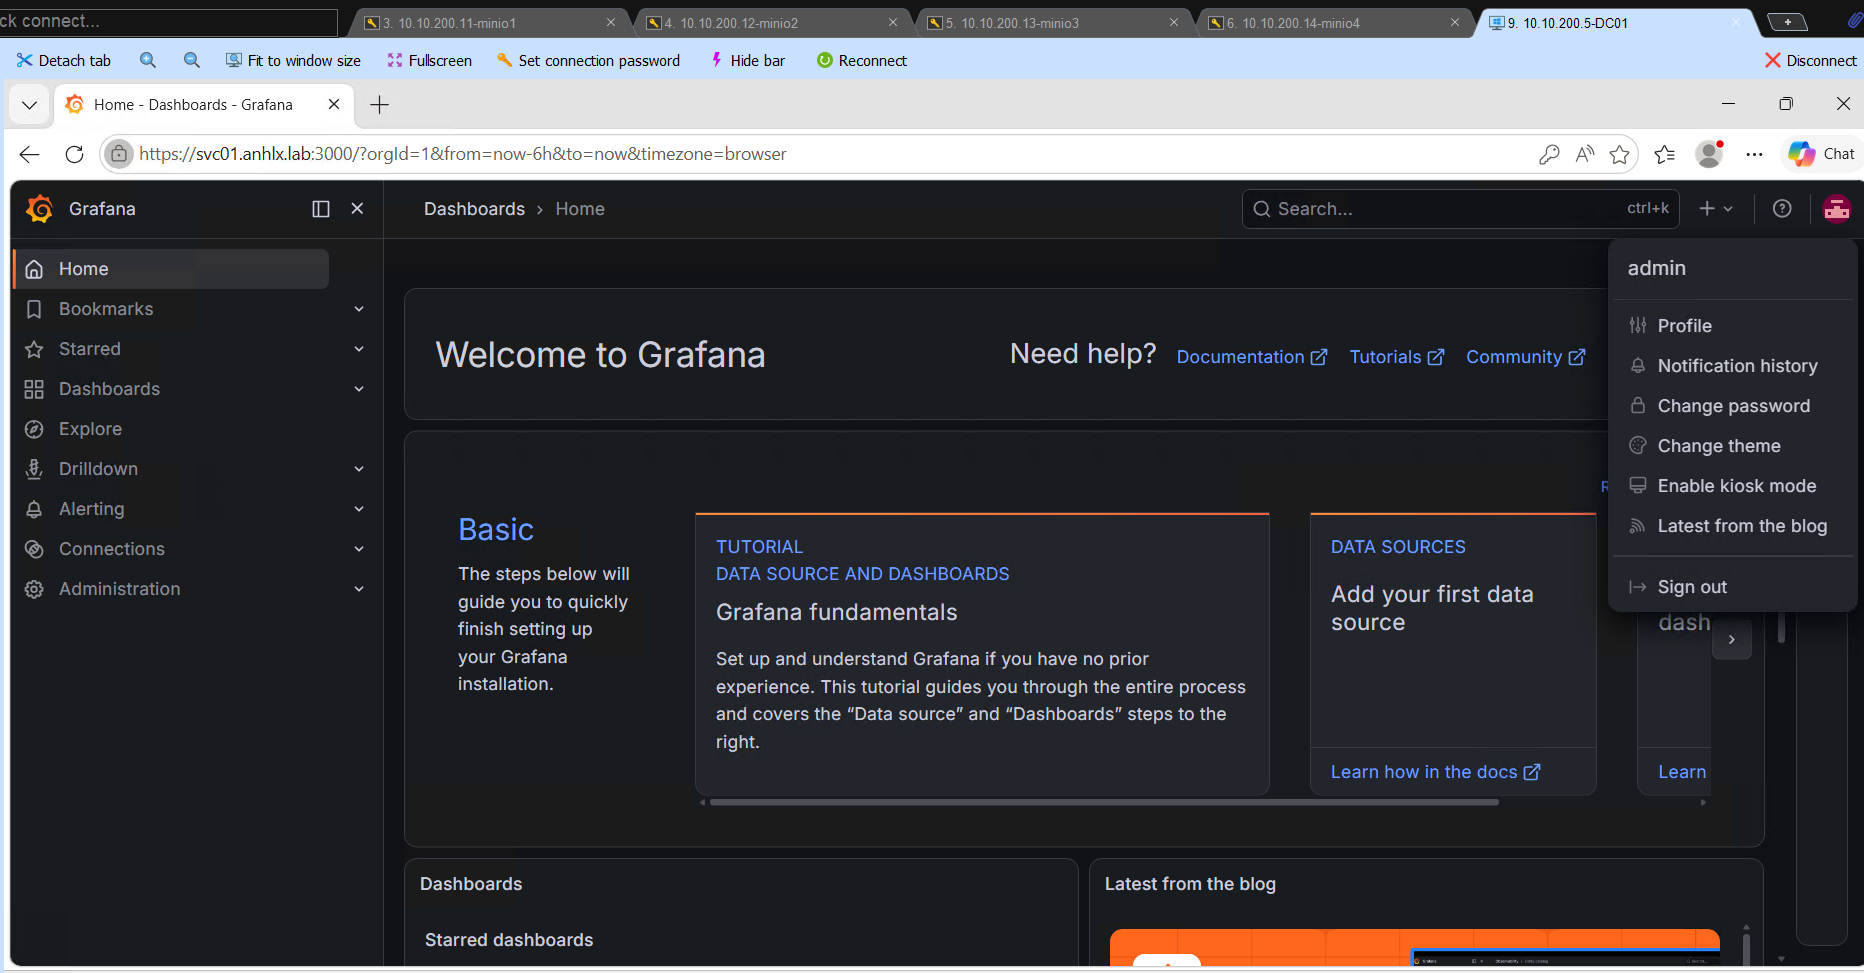The width and height of the screenshot is (1864, 973).
Task: Open Connections in the sidebar
Action: point(112,549)
